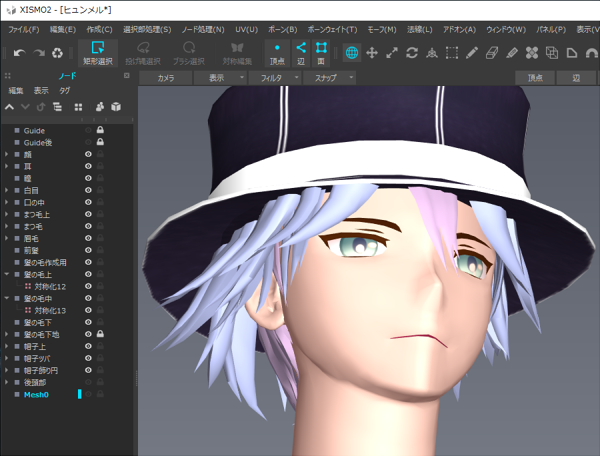Open the タグ menu in the node panel
The image size is (600, 456).
click(x=65, y=90)
